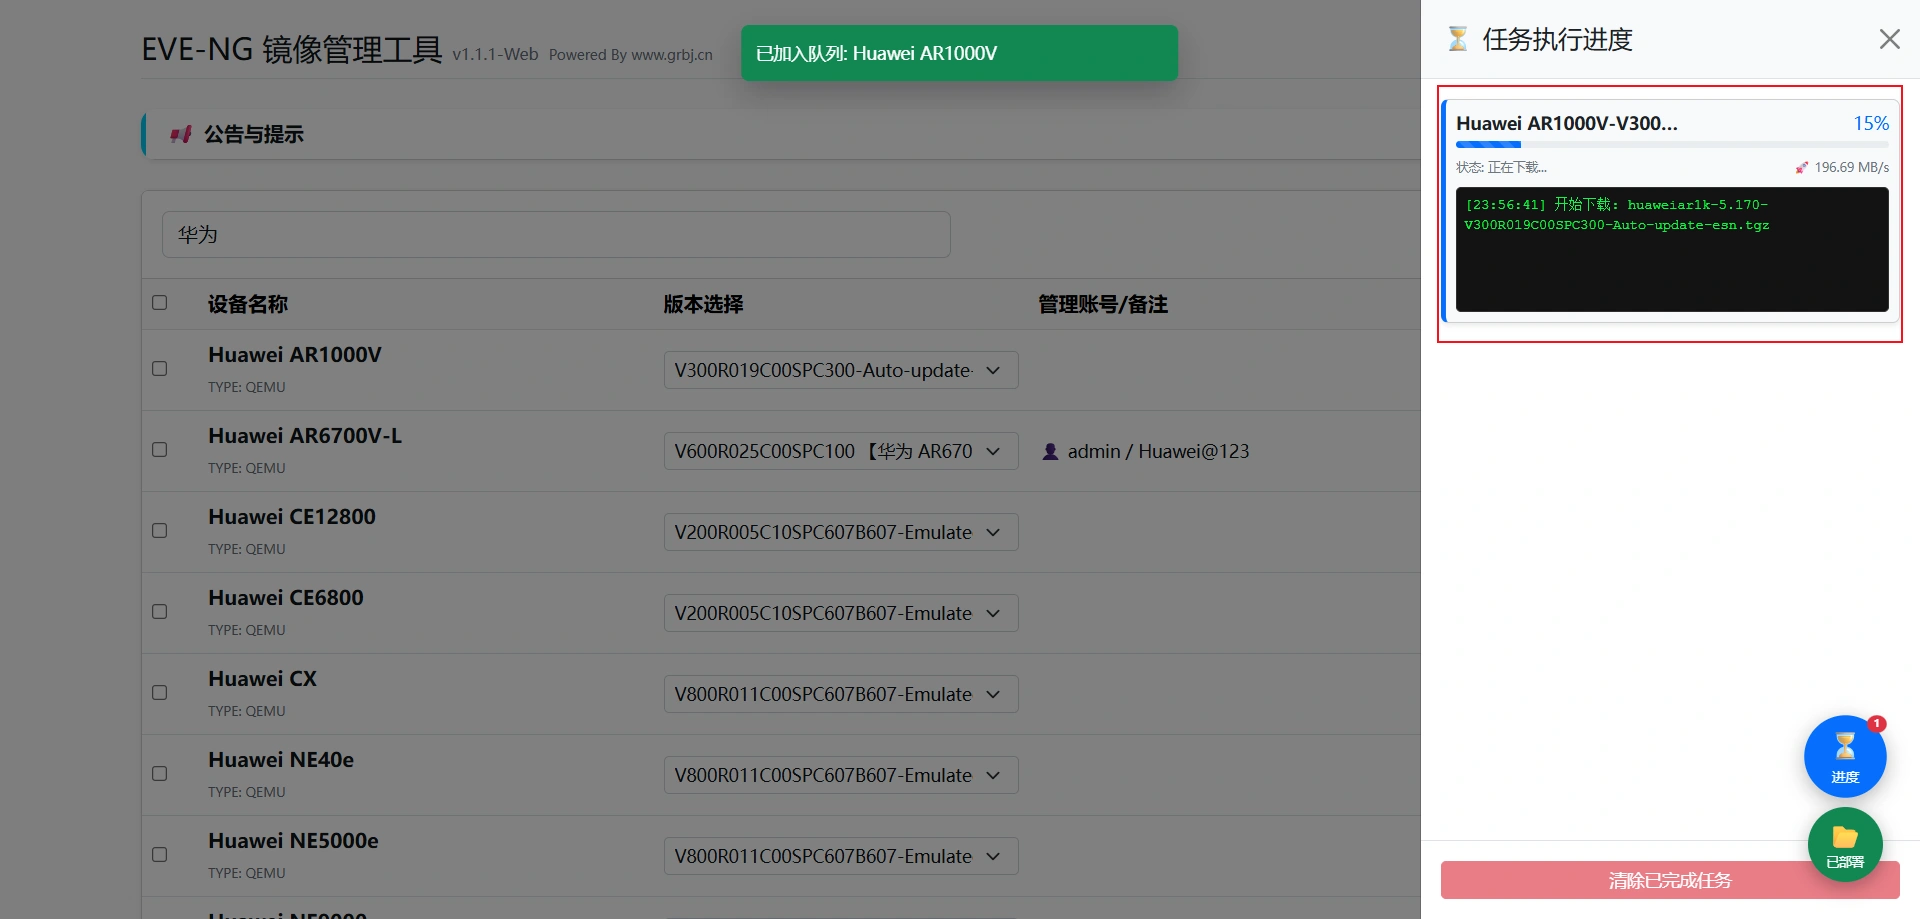The height and width of the screenshot is (919, 1920).
Task: Click the Huawei NE40e device name
Action: point(281,760)
